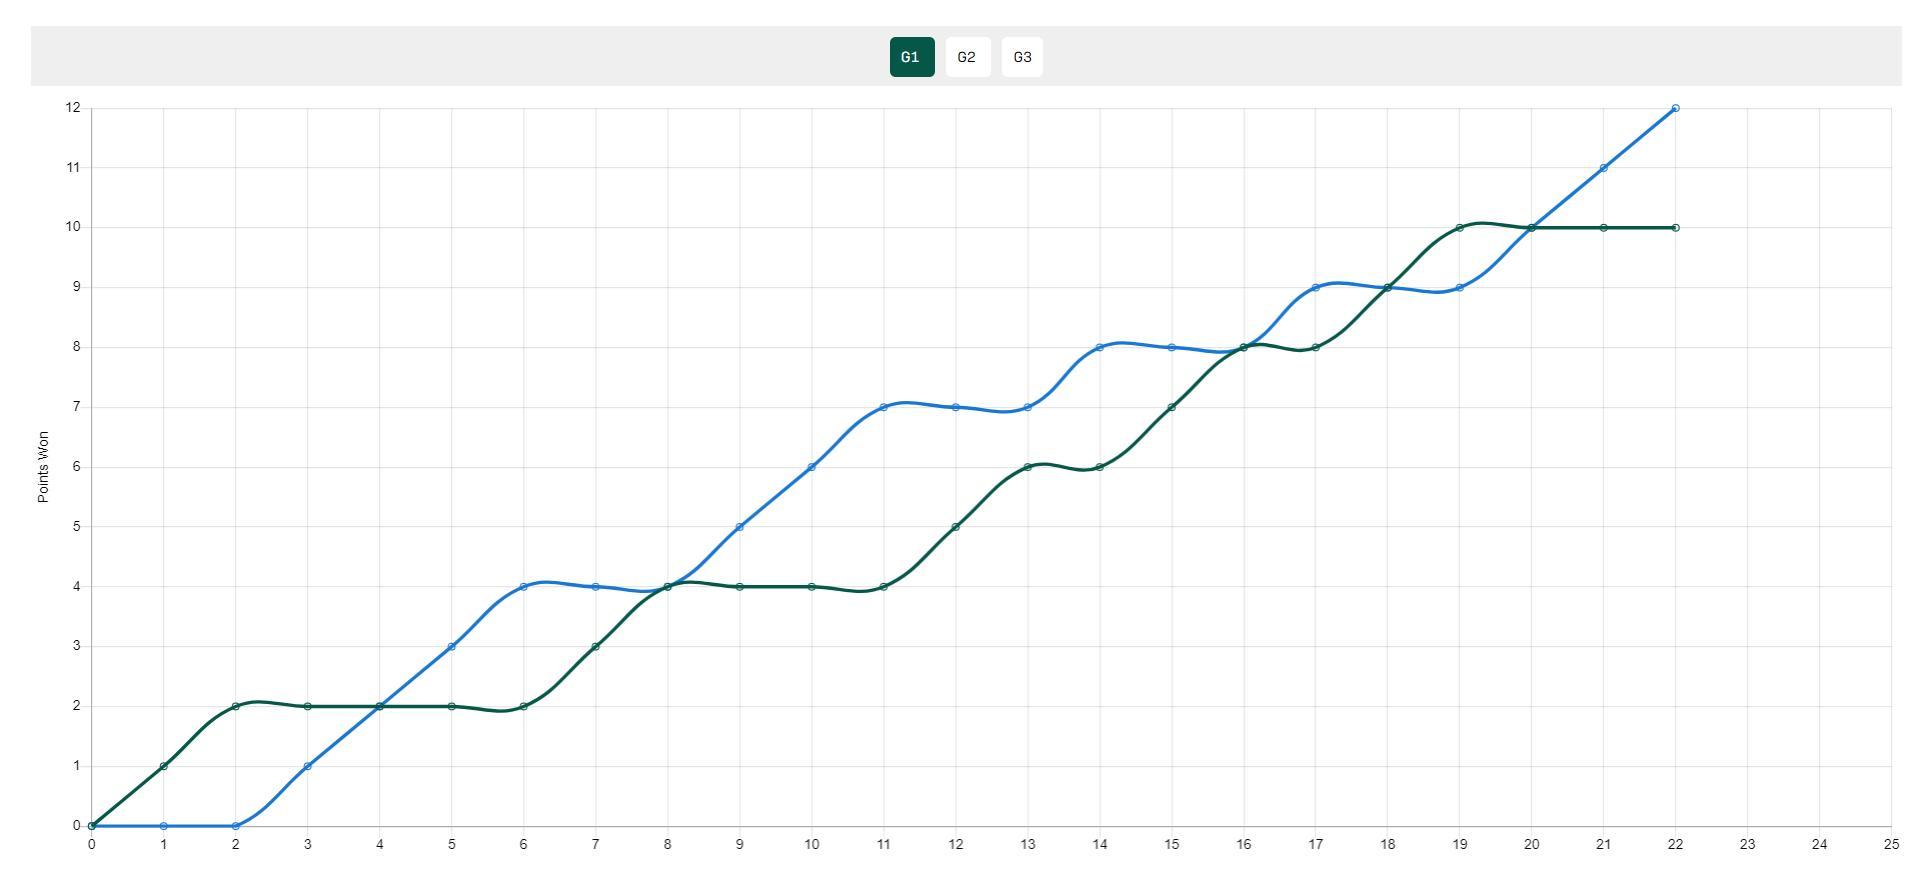Screen dimensions: 1929x872
Task: Click green data point at rally 2
Action: pyautogui.click(x=235, y=706)
